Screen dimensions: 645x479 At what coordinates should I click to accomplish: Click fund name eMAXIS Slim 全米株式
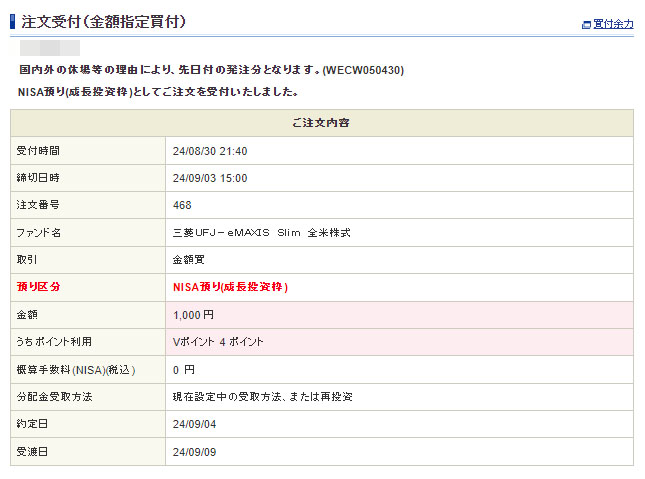262,233
